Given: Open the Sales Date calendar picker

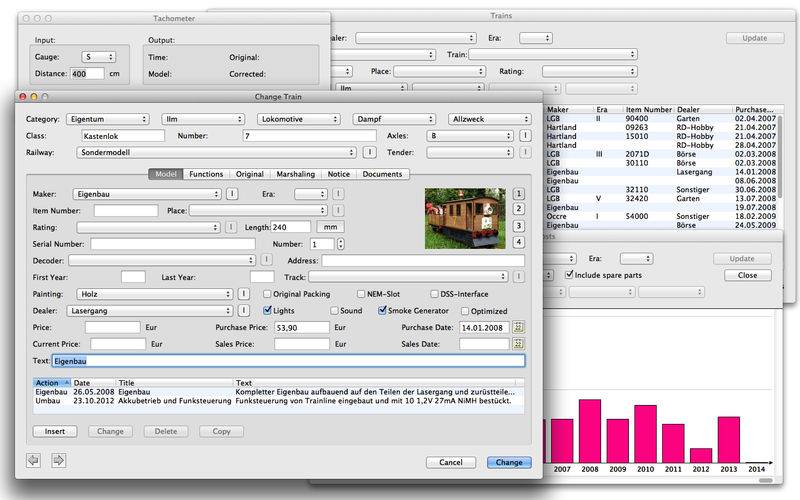Looking at the screenshot, I should click(x=518, y=344).
